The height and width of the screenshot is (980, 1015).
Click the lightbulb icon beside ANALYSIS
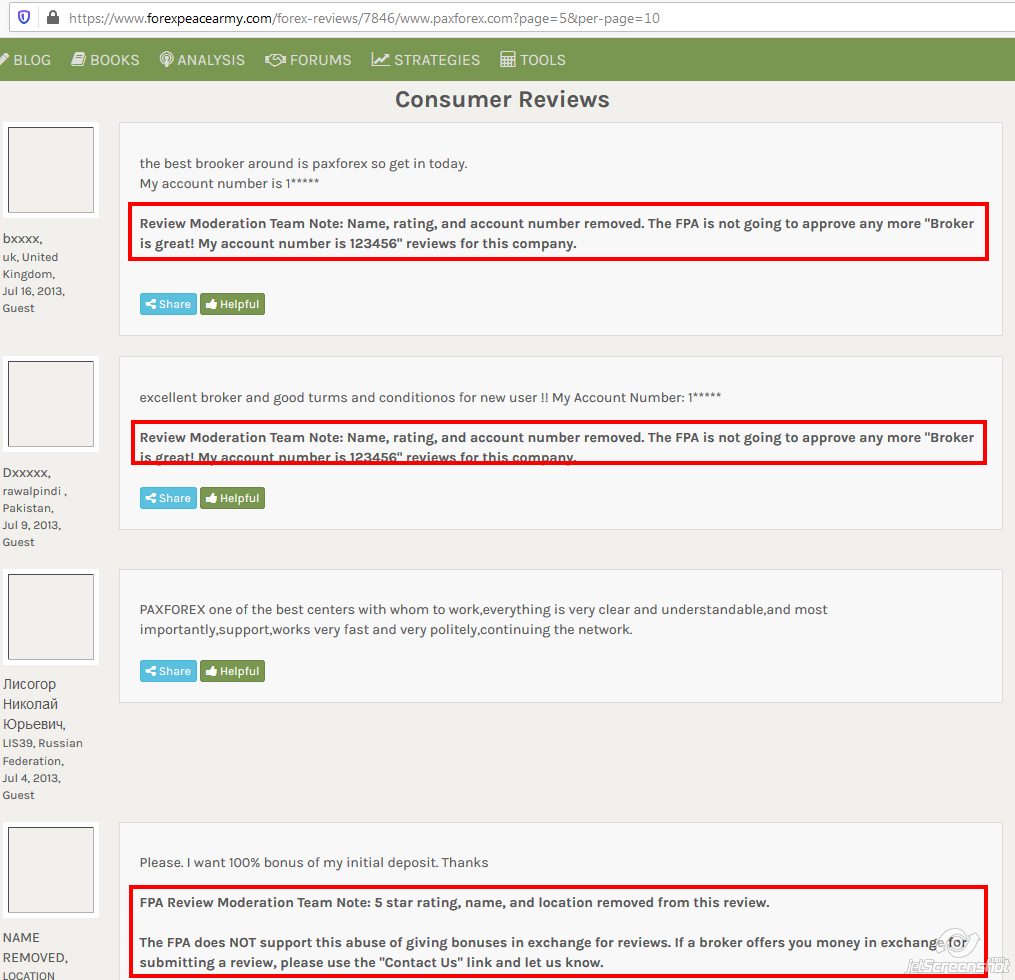(166, 60)
